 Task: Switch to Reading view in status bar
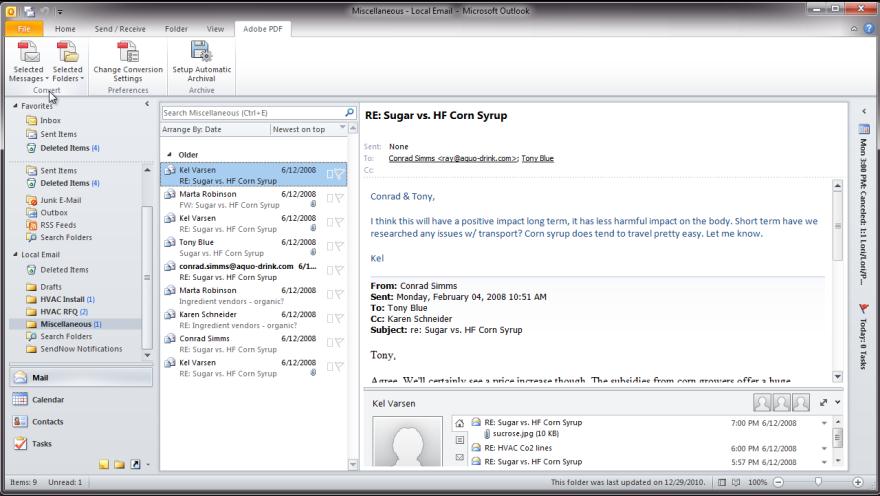tap(736, 482)
